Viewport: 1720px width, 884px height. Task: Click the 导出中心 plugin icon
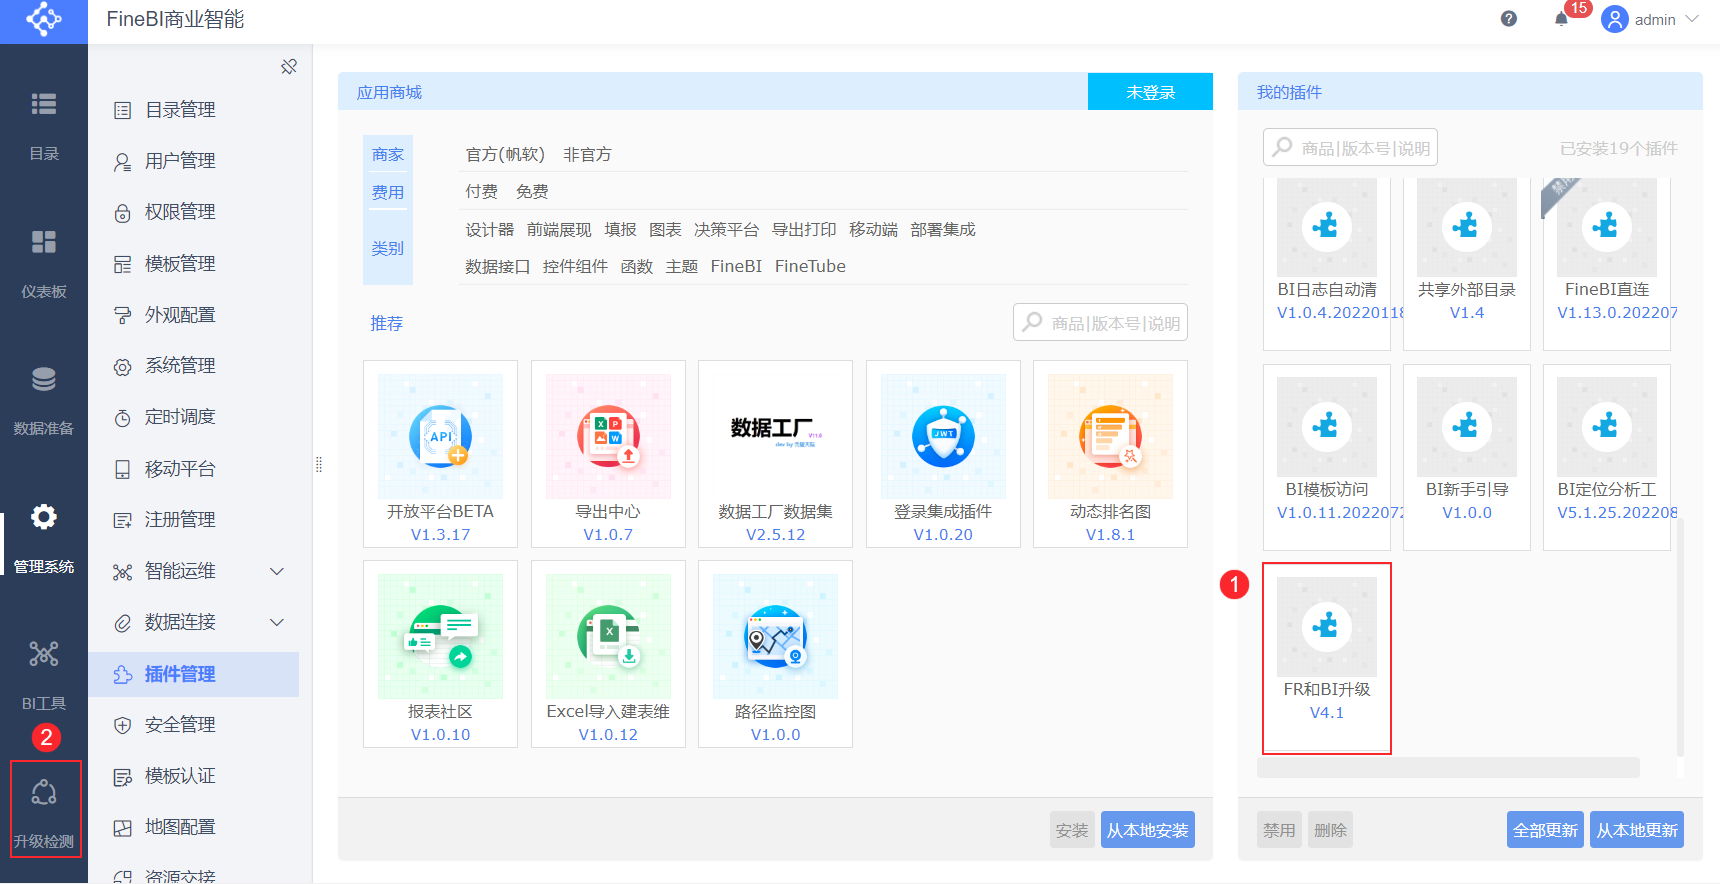(608, 436)
